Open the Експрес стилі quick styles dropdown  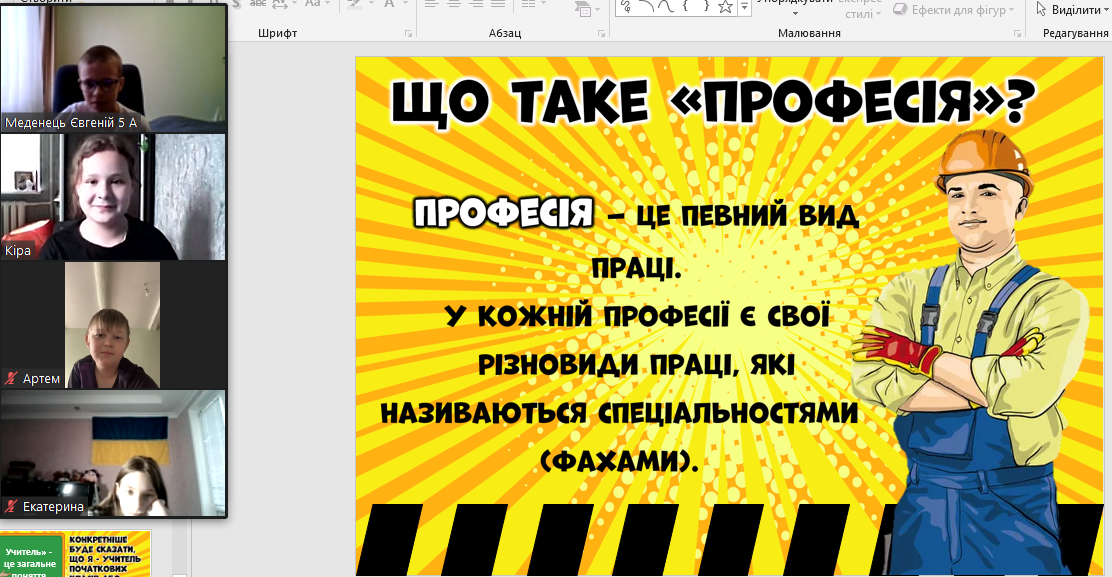pos(861,9)
